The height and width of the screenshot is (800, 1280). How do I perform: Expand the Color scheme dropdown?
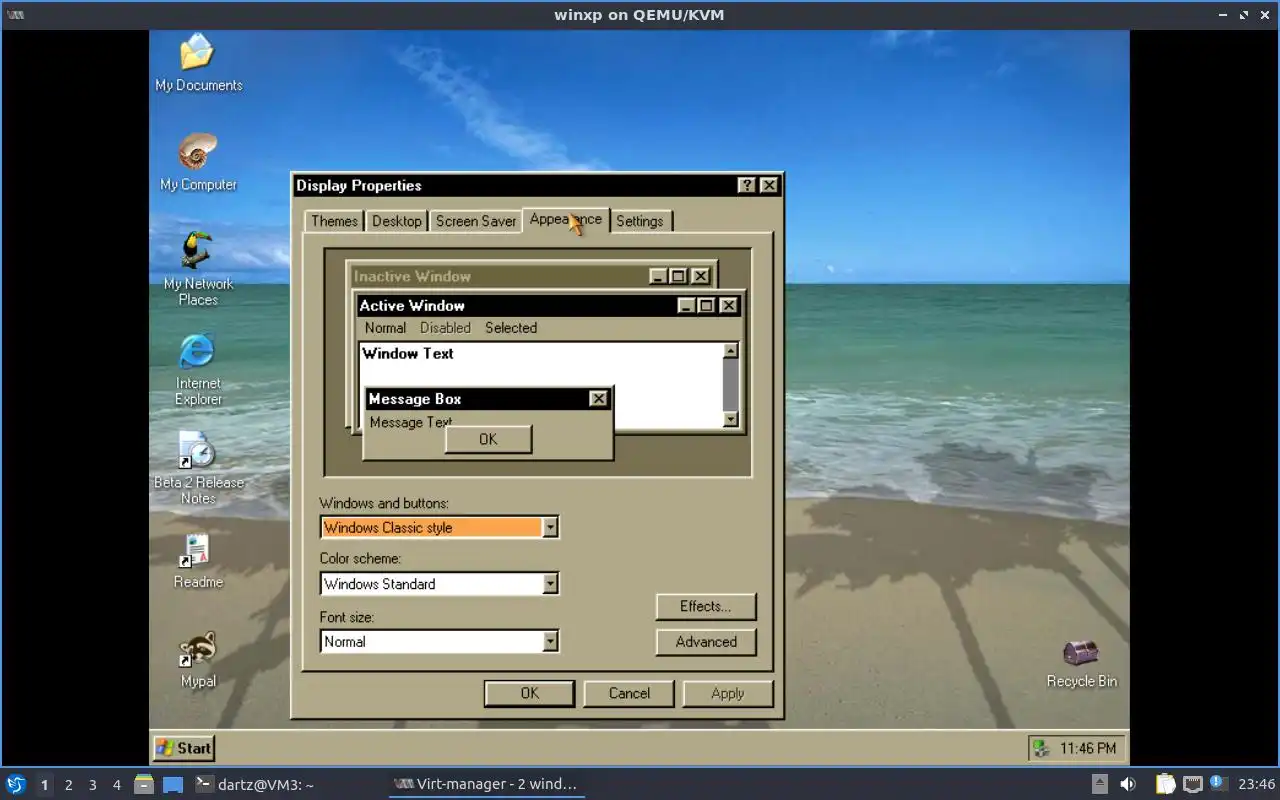pos(550,584)
